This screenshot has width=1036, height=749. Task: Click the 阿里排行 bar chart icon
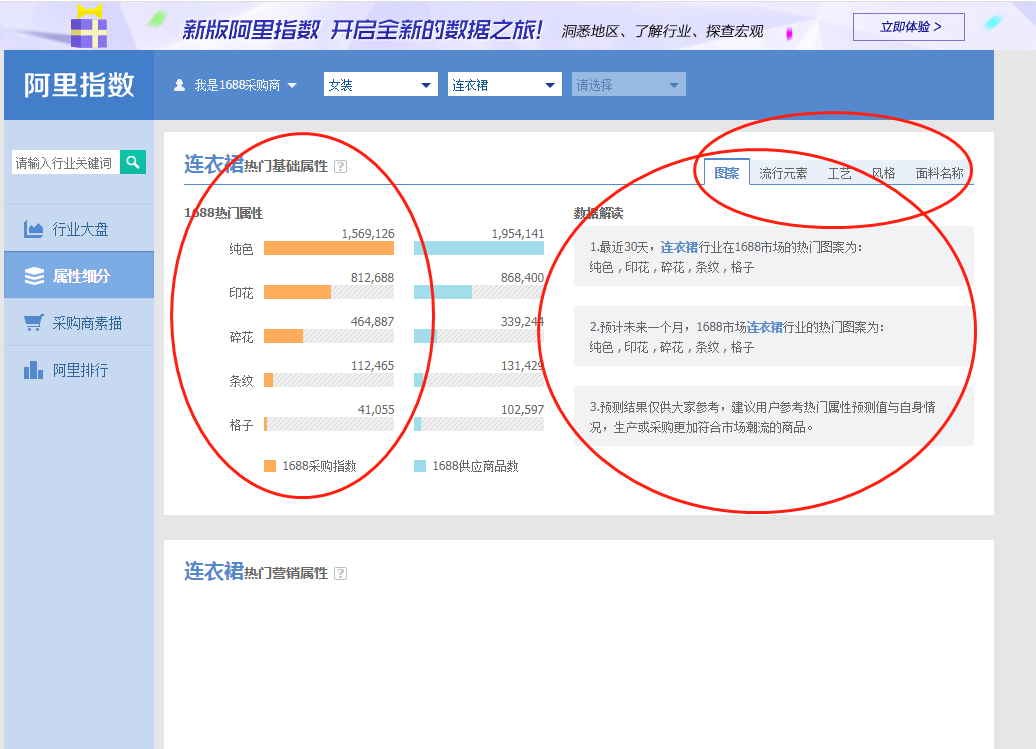(x=33, y=370)
